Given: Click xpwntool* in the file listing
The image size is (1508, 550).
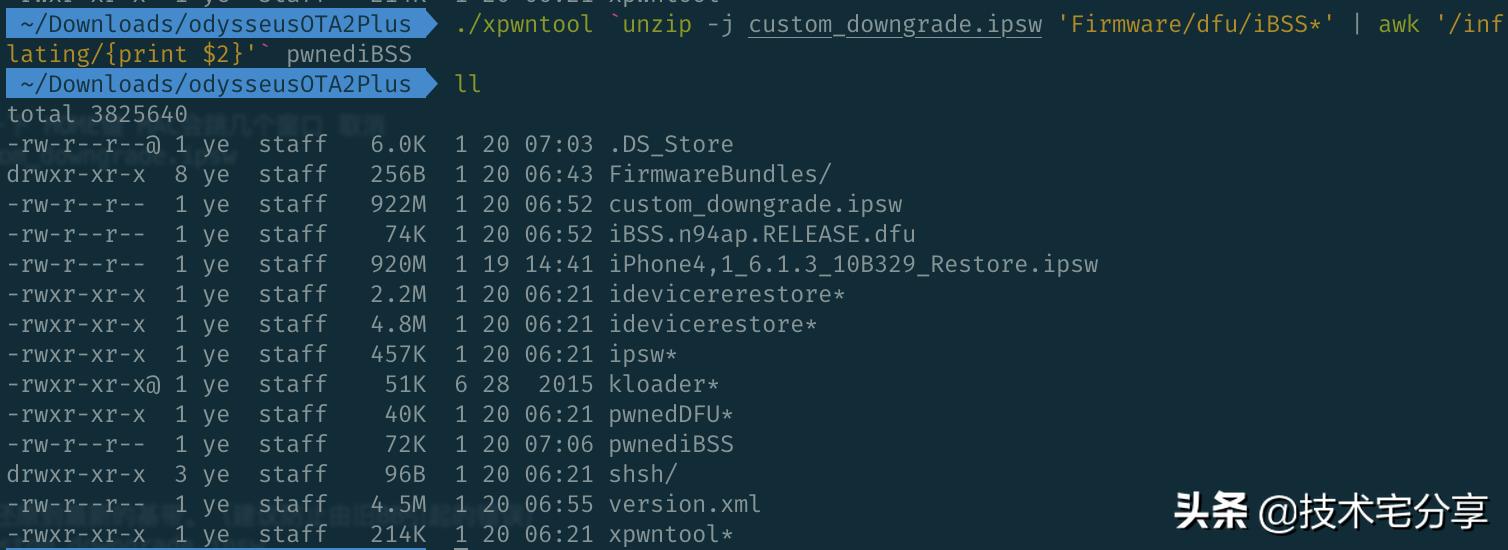Looking at the screenshot, I should point(671,534).
